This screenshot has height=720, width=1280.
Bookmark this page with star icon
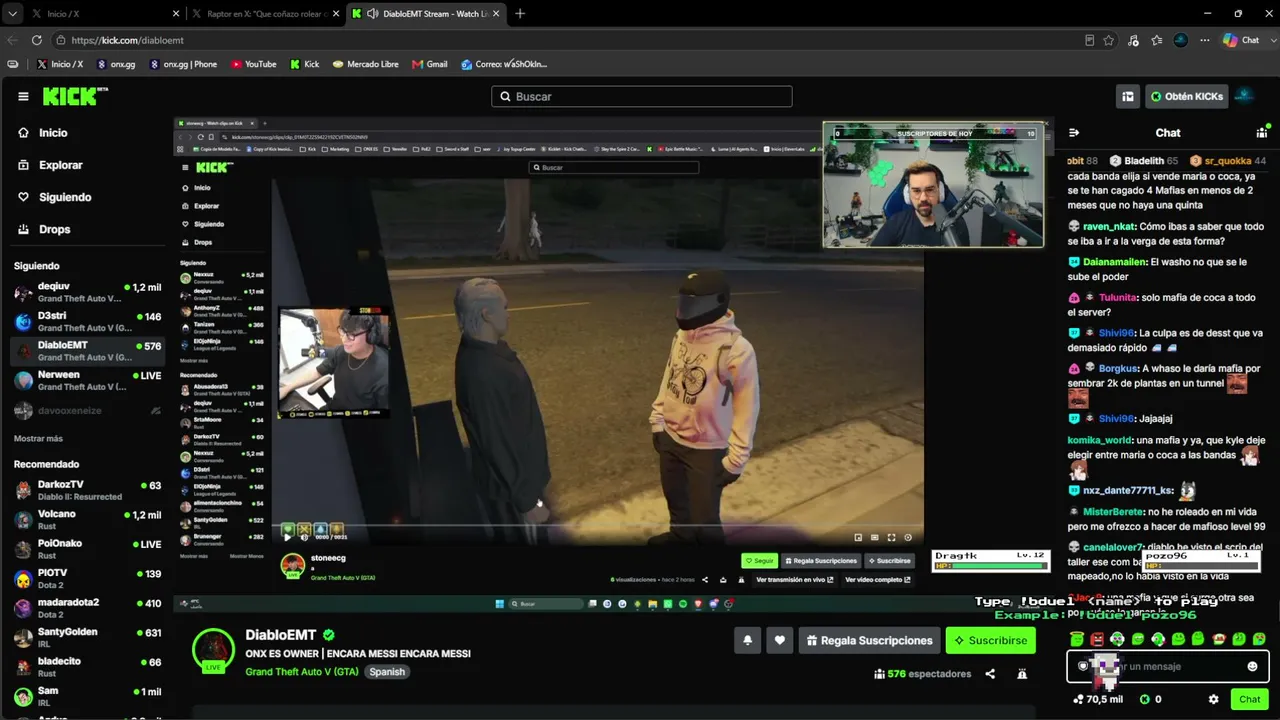1109,40
